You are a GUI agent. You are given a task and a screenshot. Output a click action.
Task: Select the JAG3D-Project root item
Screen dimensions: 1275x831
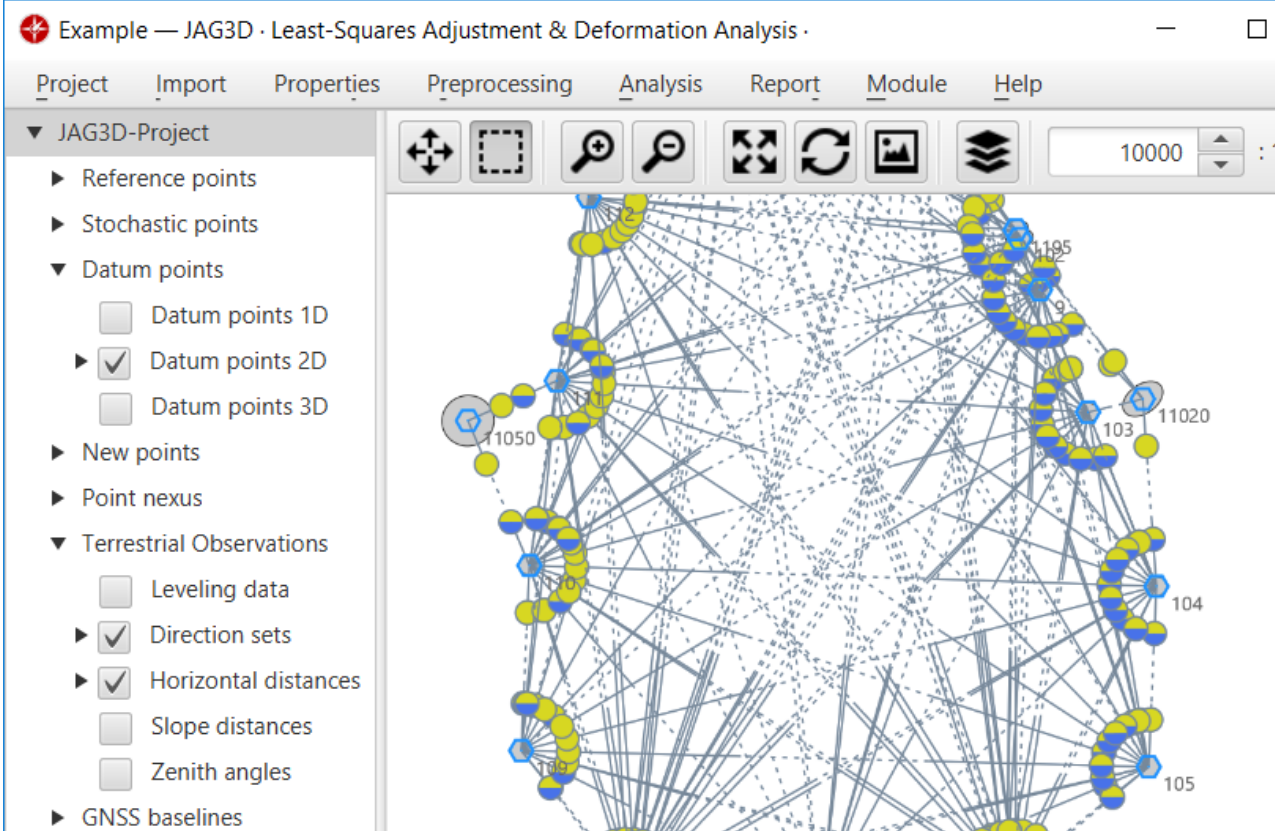pyautogui.click(x=132, y=133)
